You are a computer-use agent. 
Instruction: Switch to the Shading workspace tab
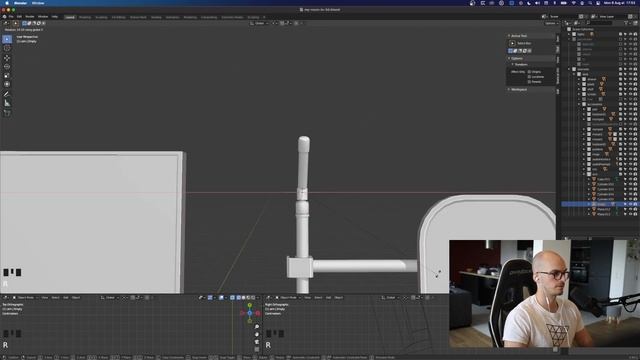156,17
